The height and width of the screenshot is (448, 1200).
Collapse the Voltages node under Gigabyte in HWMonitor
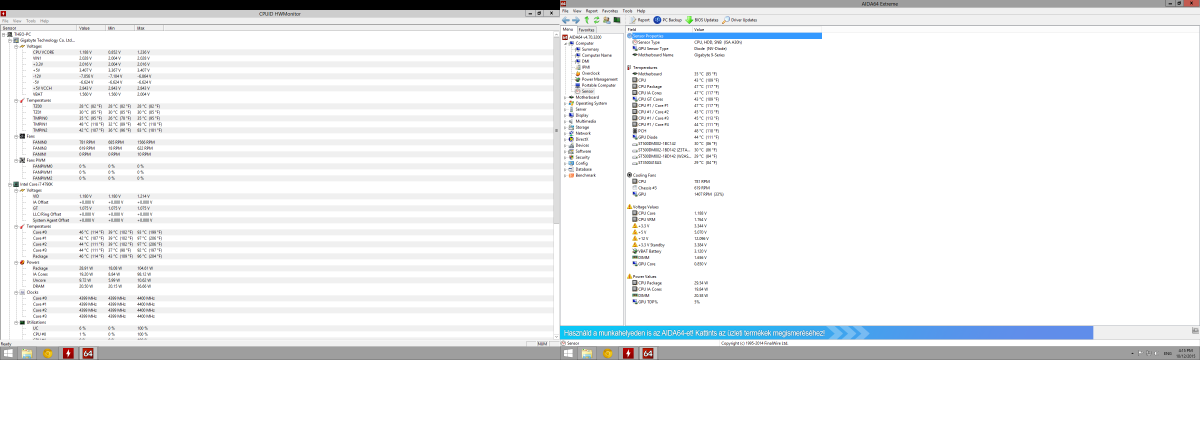[x=15, y=46]
